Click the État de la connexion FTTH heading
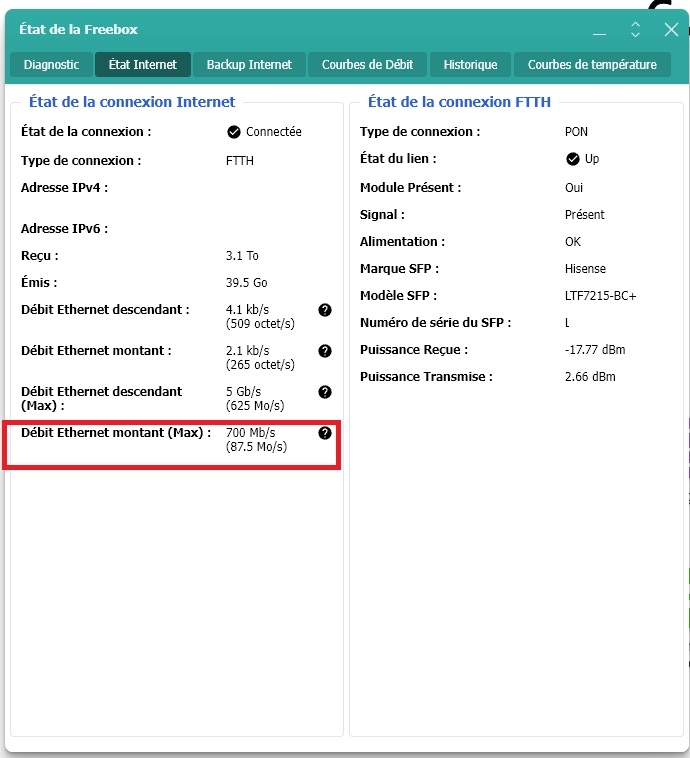The width and height of the screenshot is (690, 758). pyautogui.click(x=459, y=102)
